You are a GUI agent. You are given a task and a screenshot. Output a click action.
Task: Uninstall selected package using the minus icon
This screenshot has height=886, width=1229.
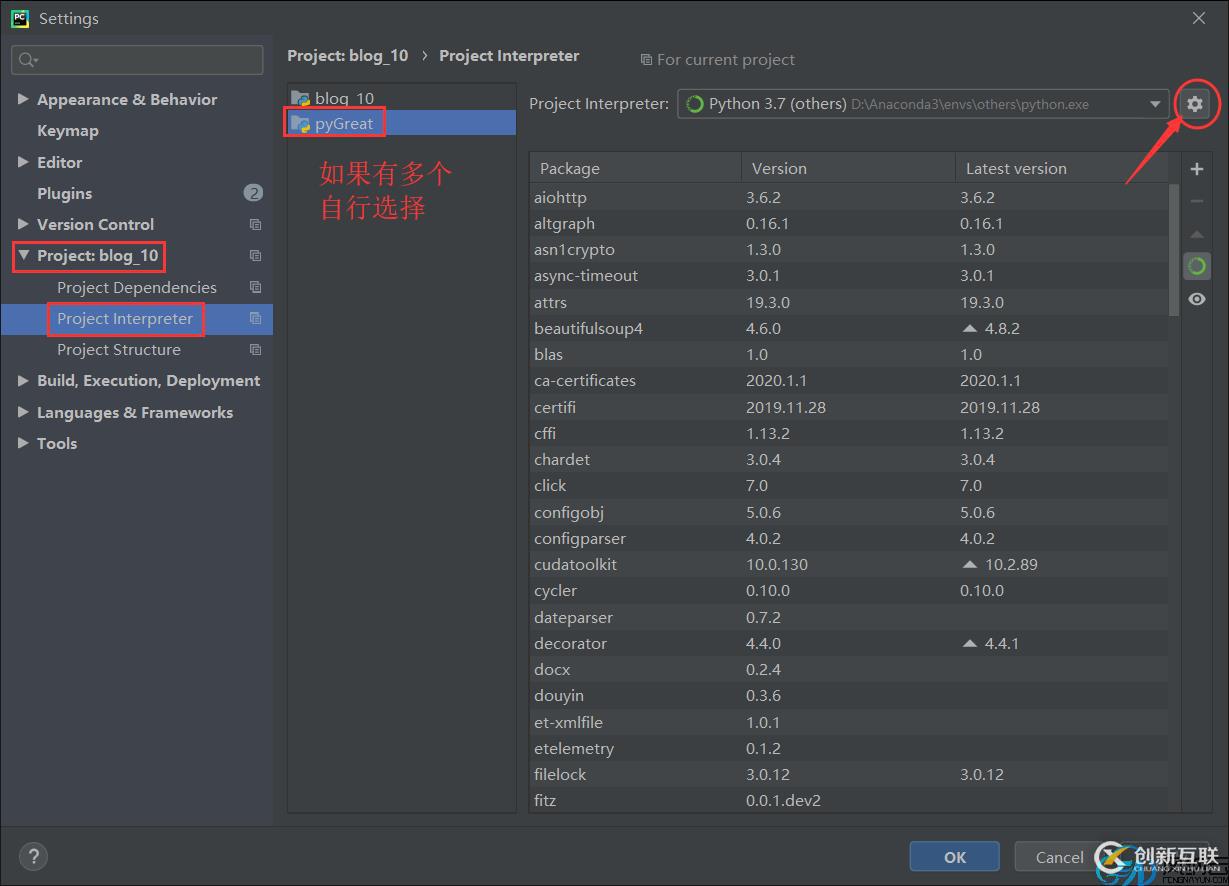tap(1196, 200)
